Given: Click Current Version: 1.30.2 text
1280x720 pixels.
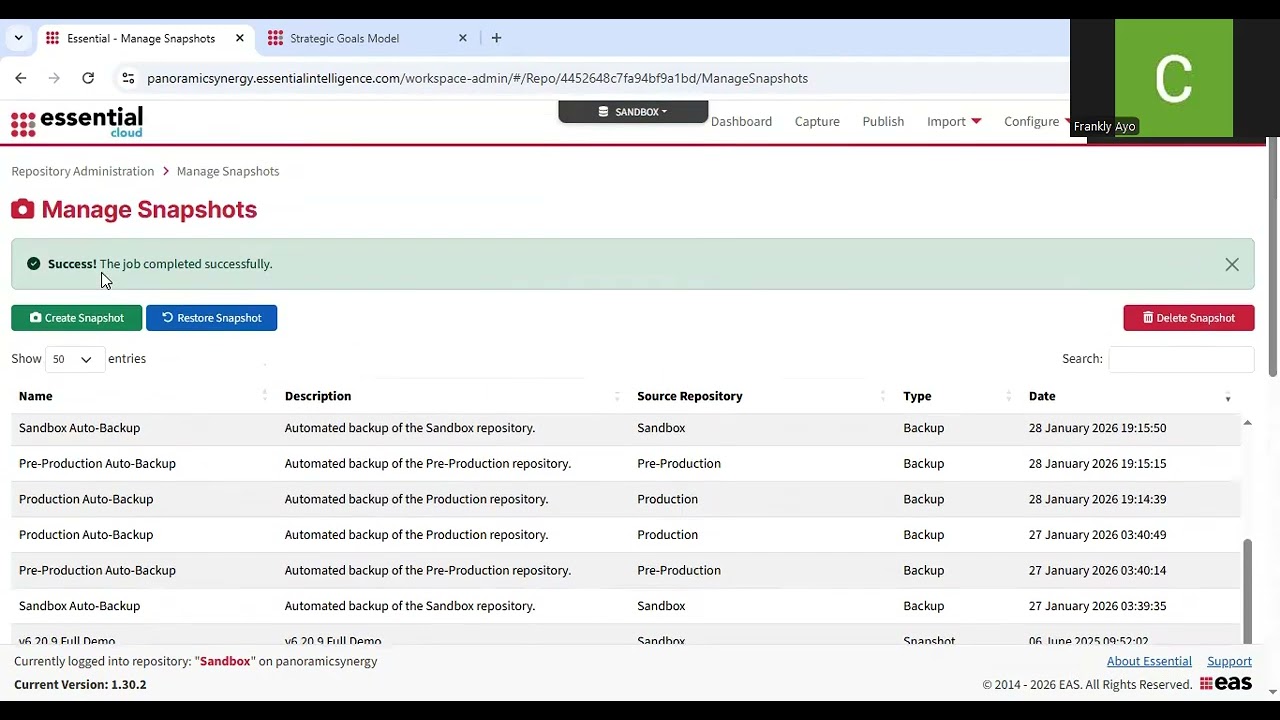Looking at the screenshot, I should tap(80, 684).
